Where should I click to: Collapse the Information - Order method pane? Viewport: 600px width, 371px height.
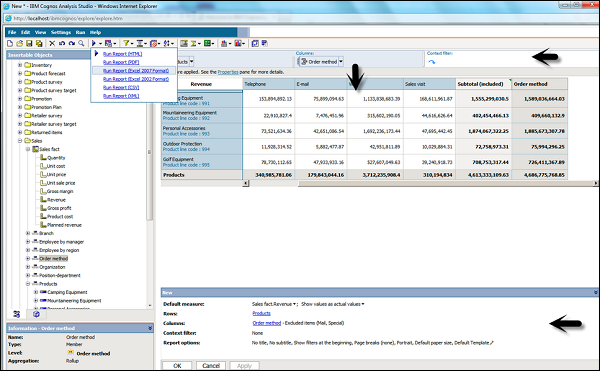[x=150, y=328]
